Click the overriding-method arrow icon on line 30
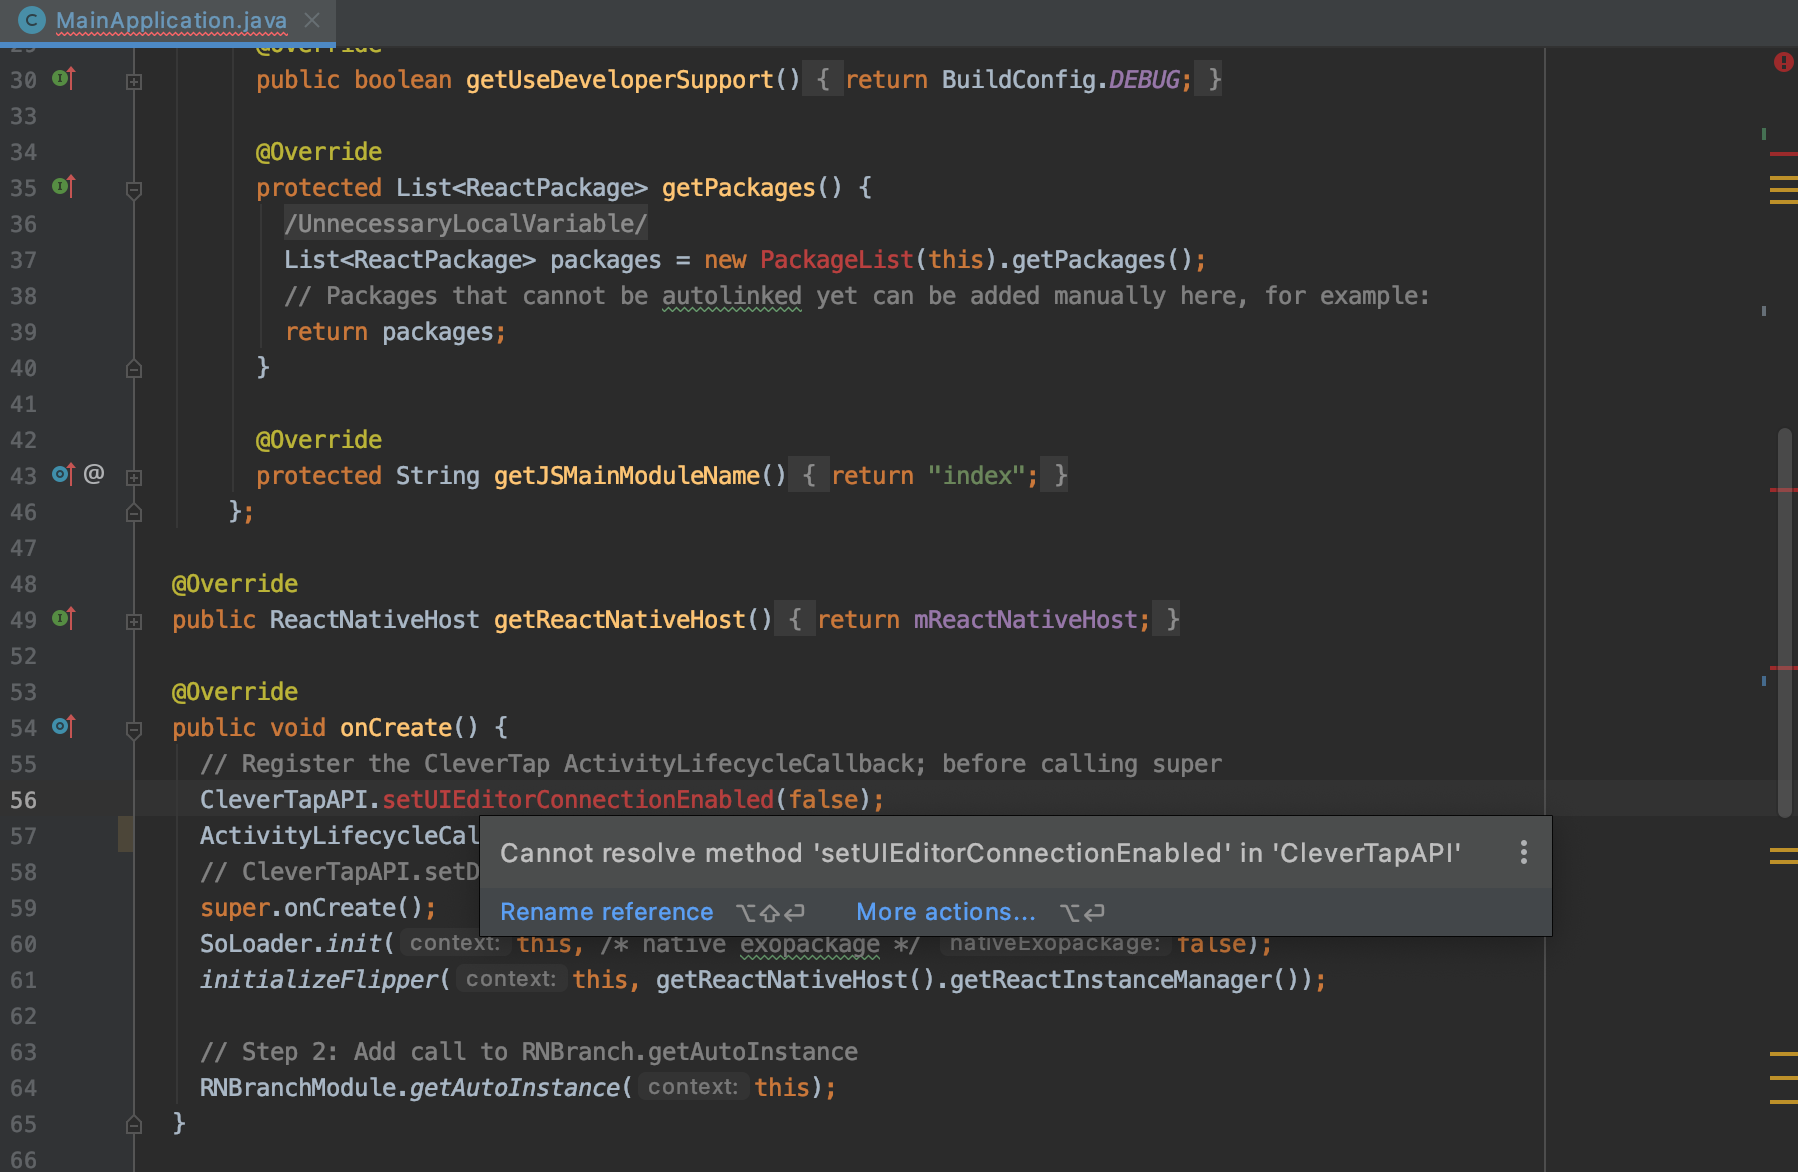Viewport: 1798px width, 1172px height. pyautogui.click(x=62, y=79)
